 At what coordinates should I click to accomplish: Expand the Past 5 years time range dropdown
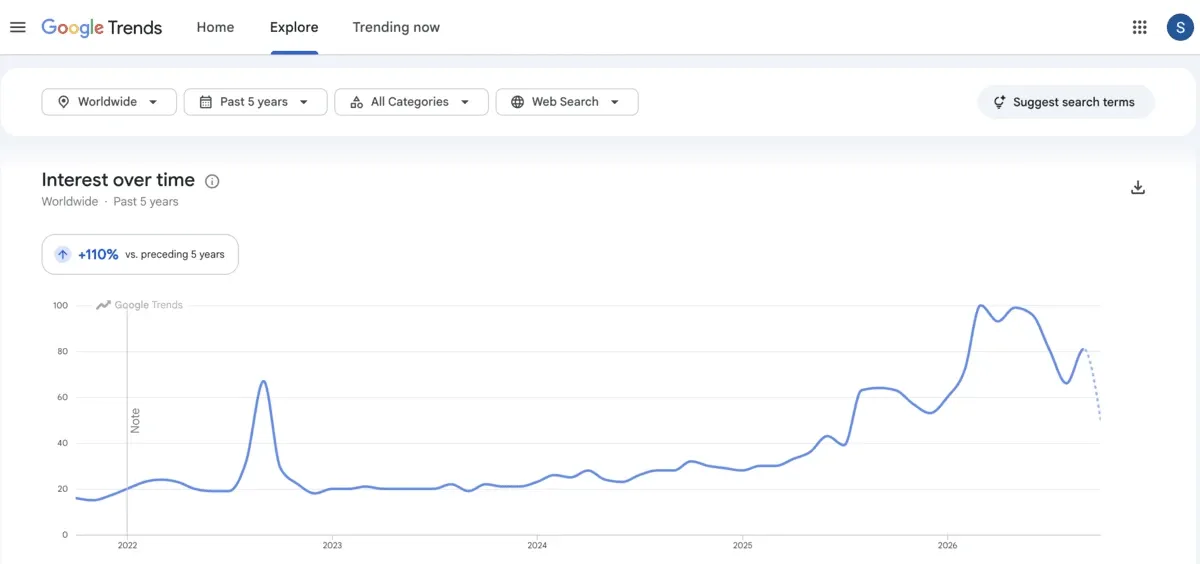pyautogui.click(x=255, y=102)
